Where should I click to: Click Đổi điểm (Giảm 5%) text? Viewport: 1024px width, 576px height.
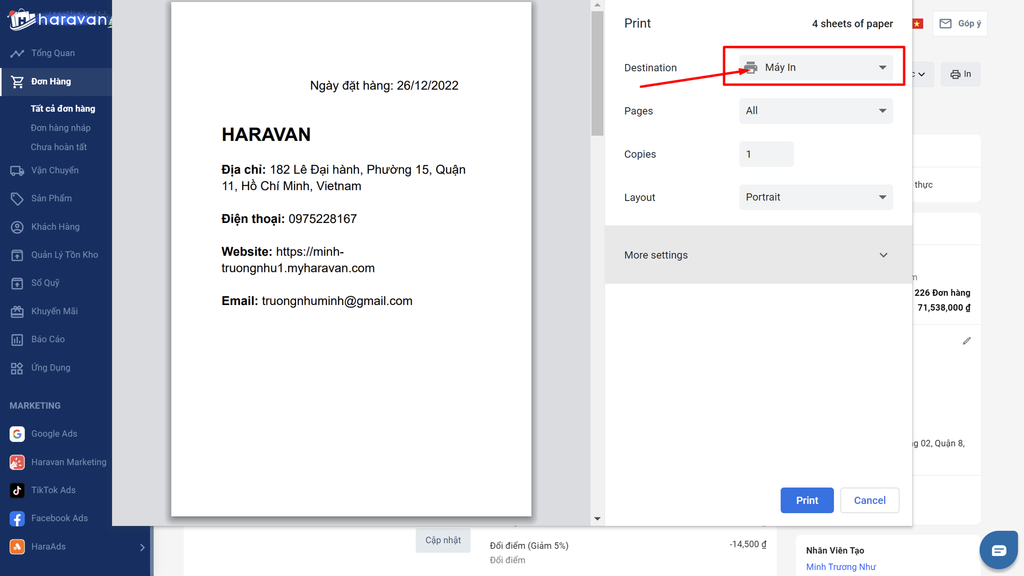pos(529,545)
